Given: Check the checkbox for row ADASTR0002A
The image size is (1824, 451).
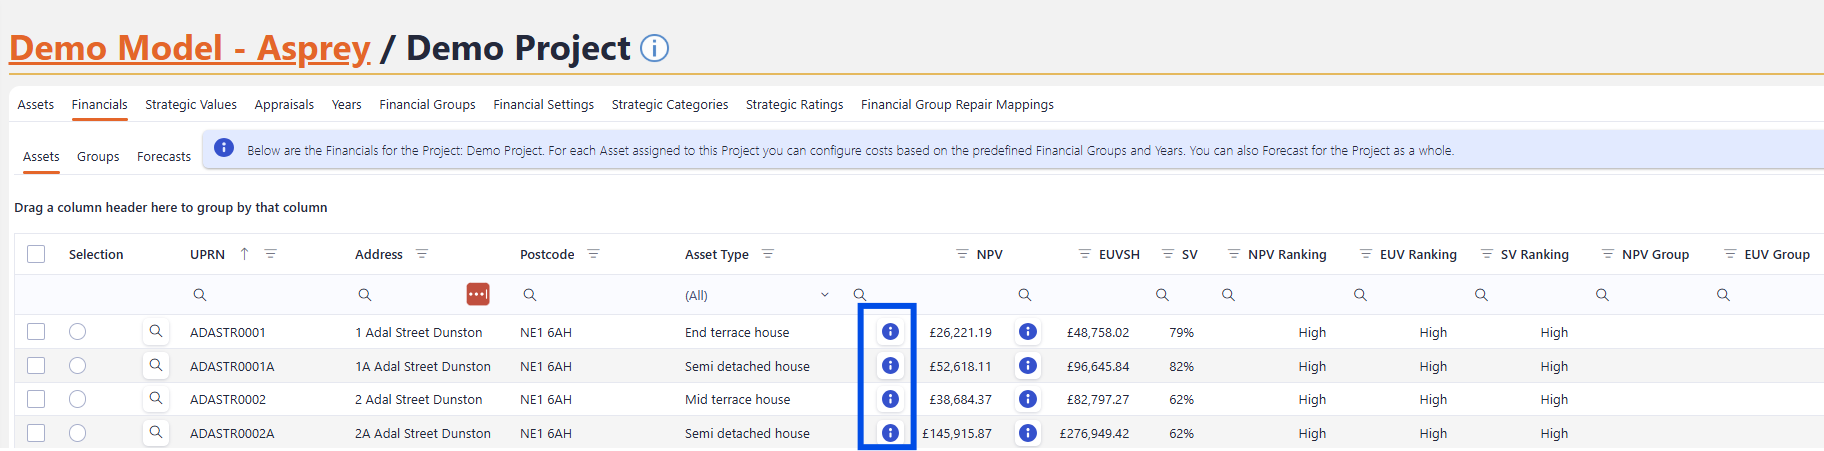Looking at the screenshot, I should click(x=36, y=433).
